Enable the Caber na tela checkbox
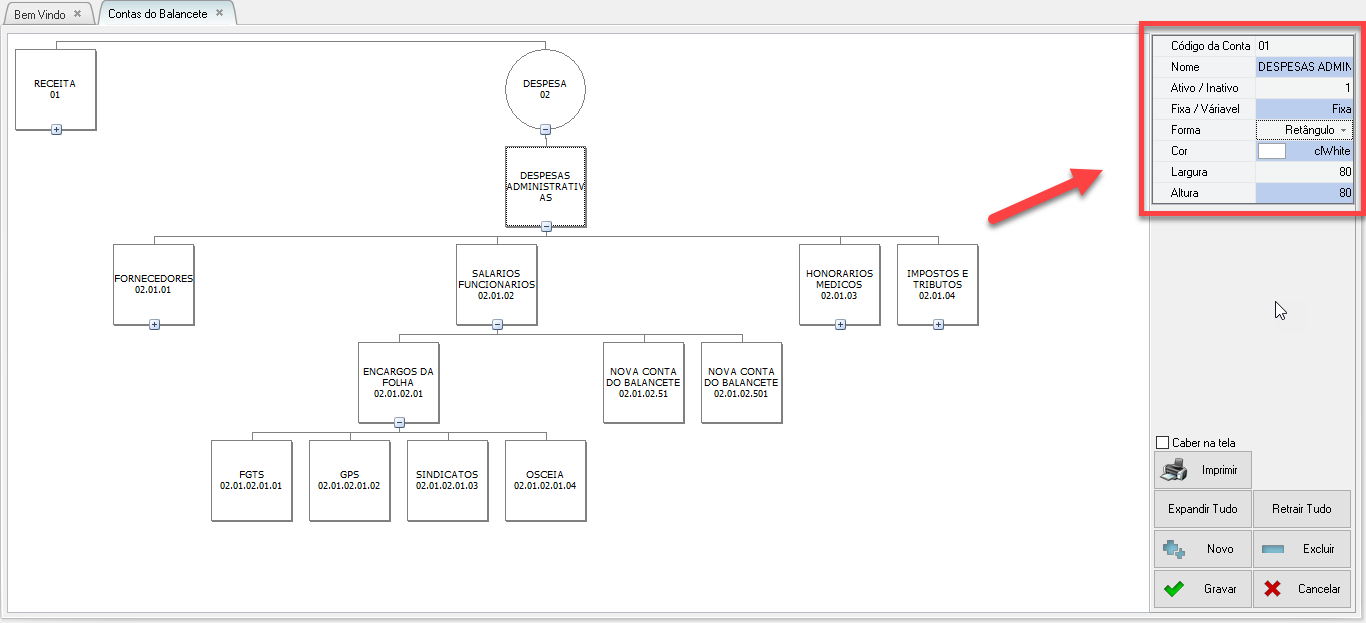This screenshot has height=623, width=1366. (x=1162, y=443)
